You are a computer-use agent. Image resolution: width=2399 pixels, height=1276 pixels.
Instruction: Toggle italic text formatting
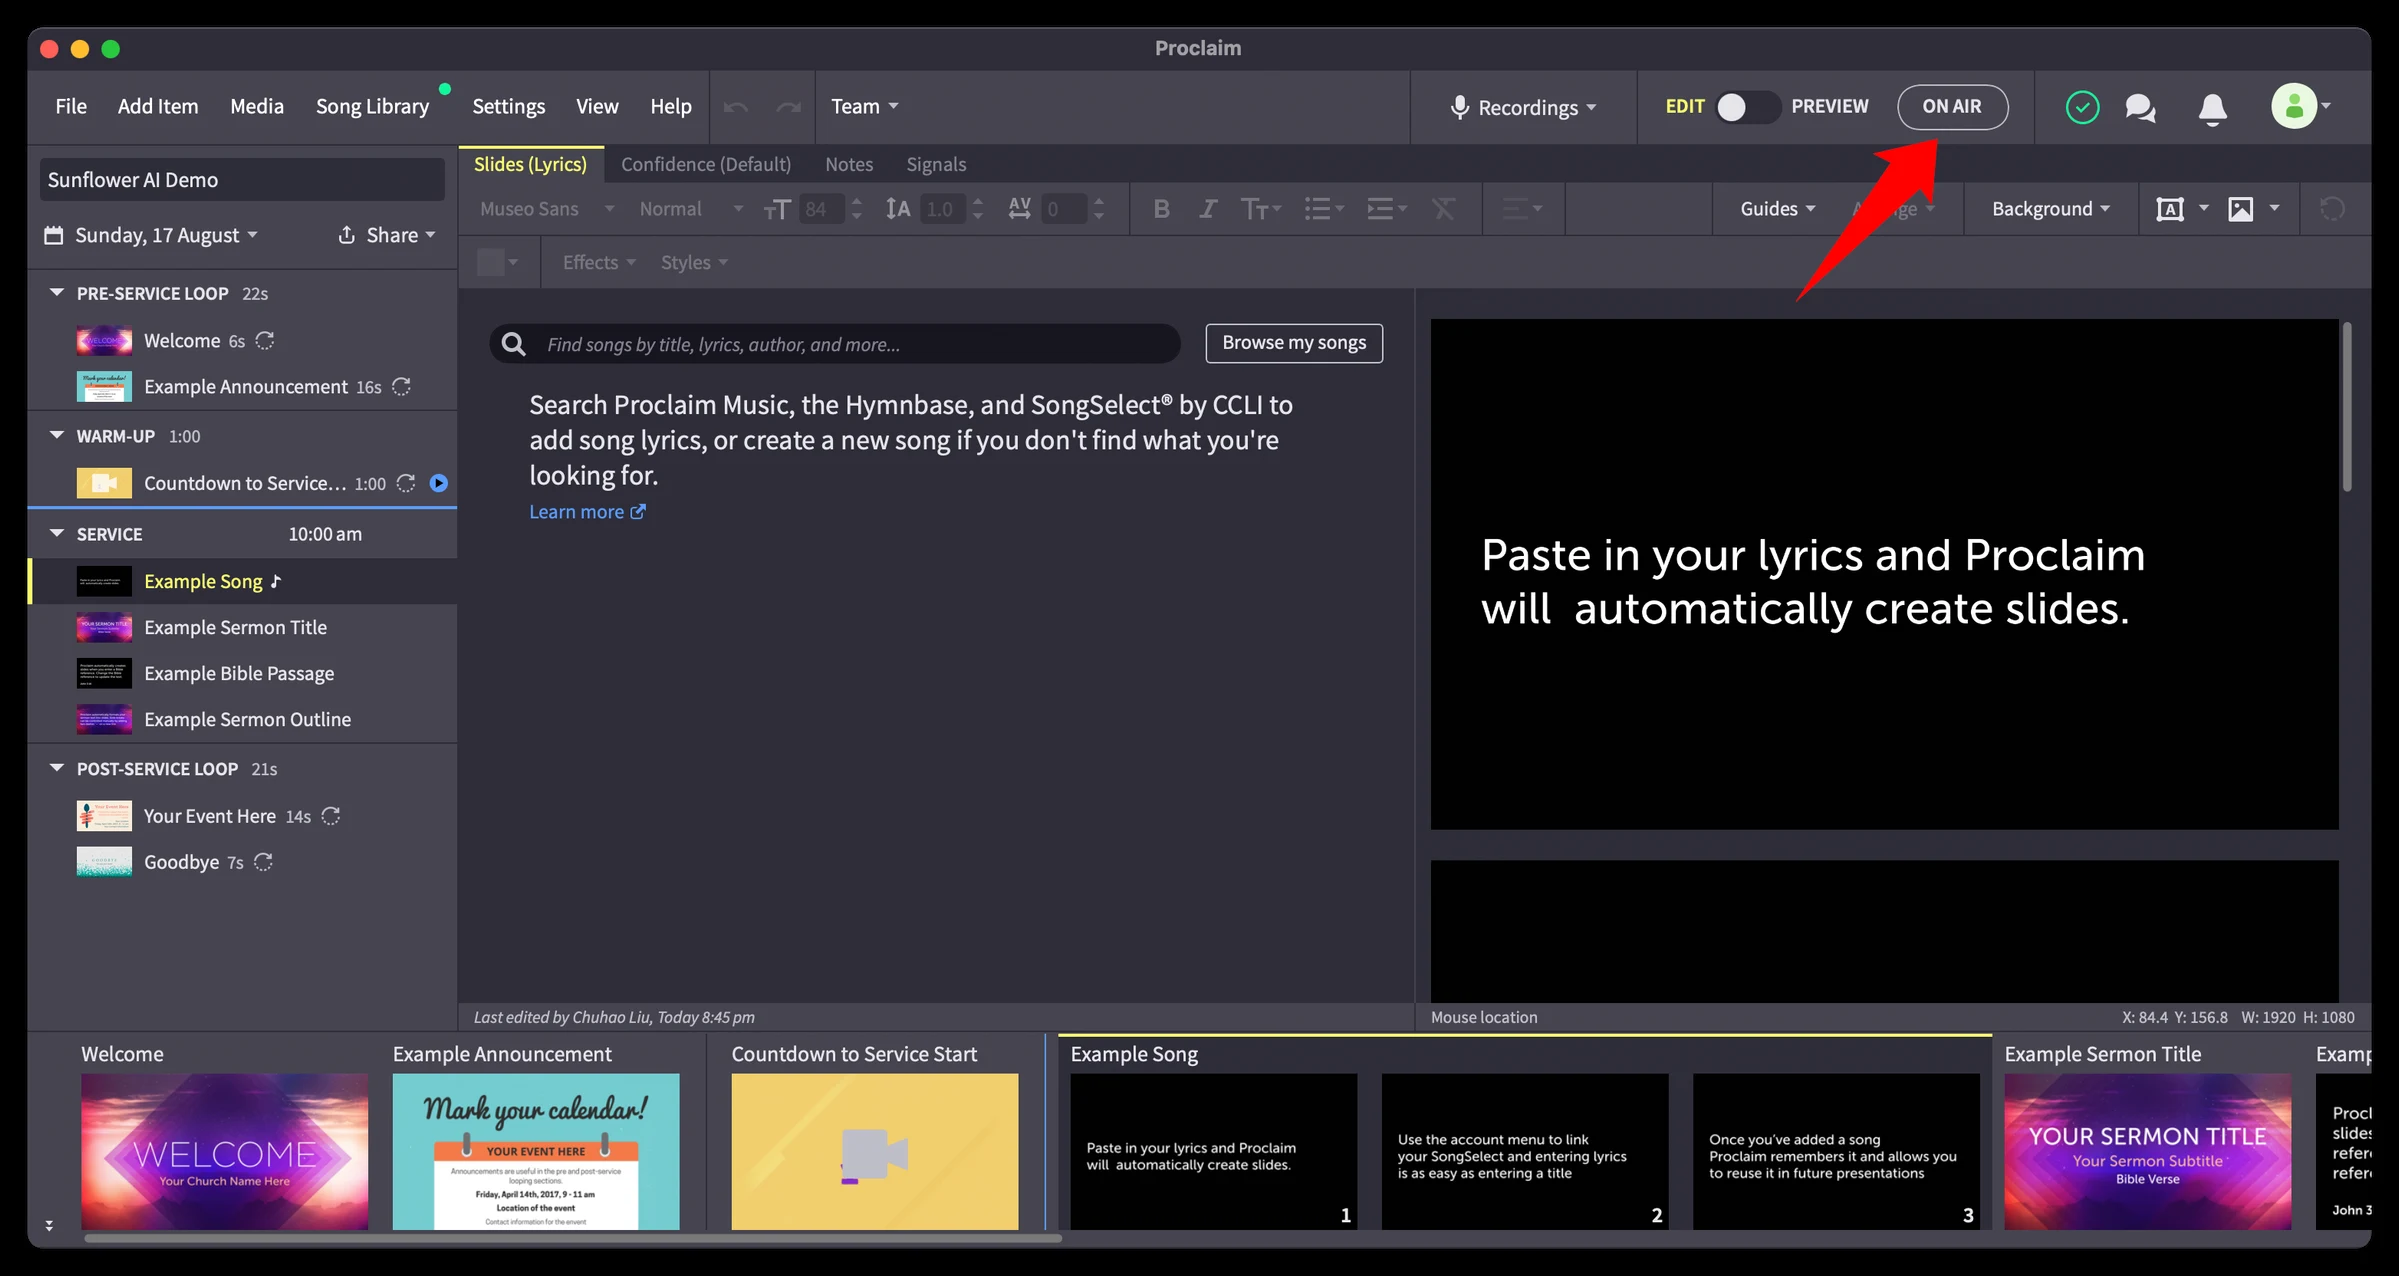click(1208, 209)
